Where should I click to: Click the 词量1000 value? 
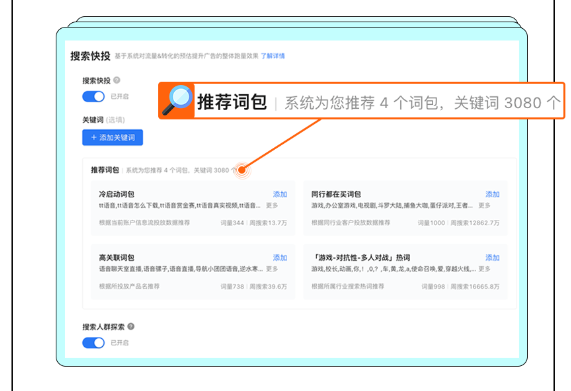pyautogui.click(x=431, y=223)
